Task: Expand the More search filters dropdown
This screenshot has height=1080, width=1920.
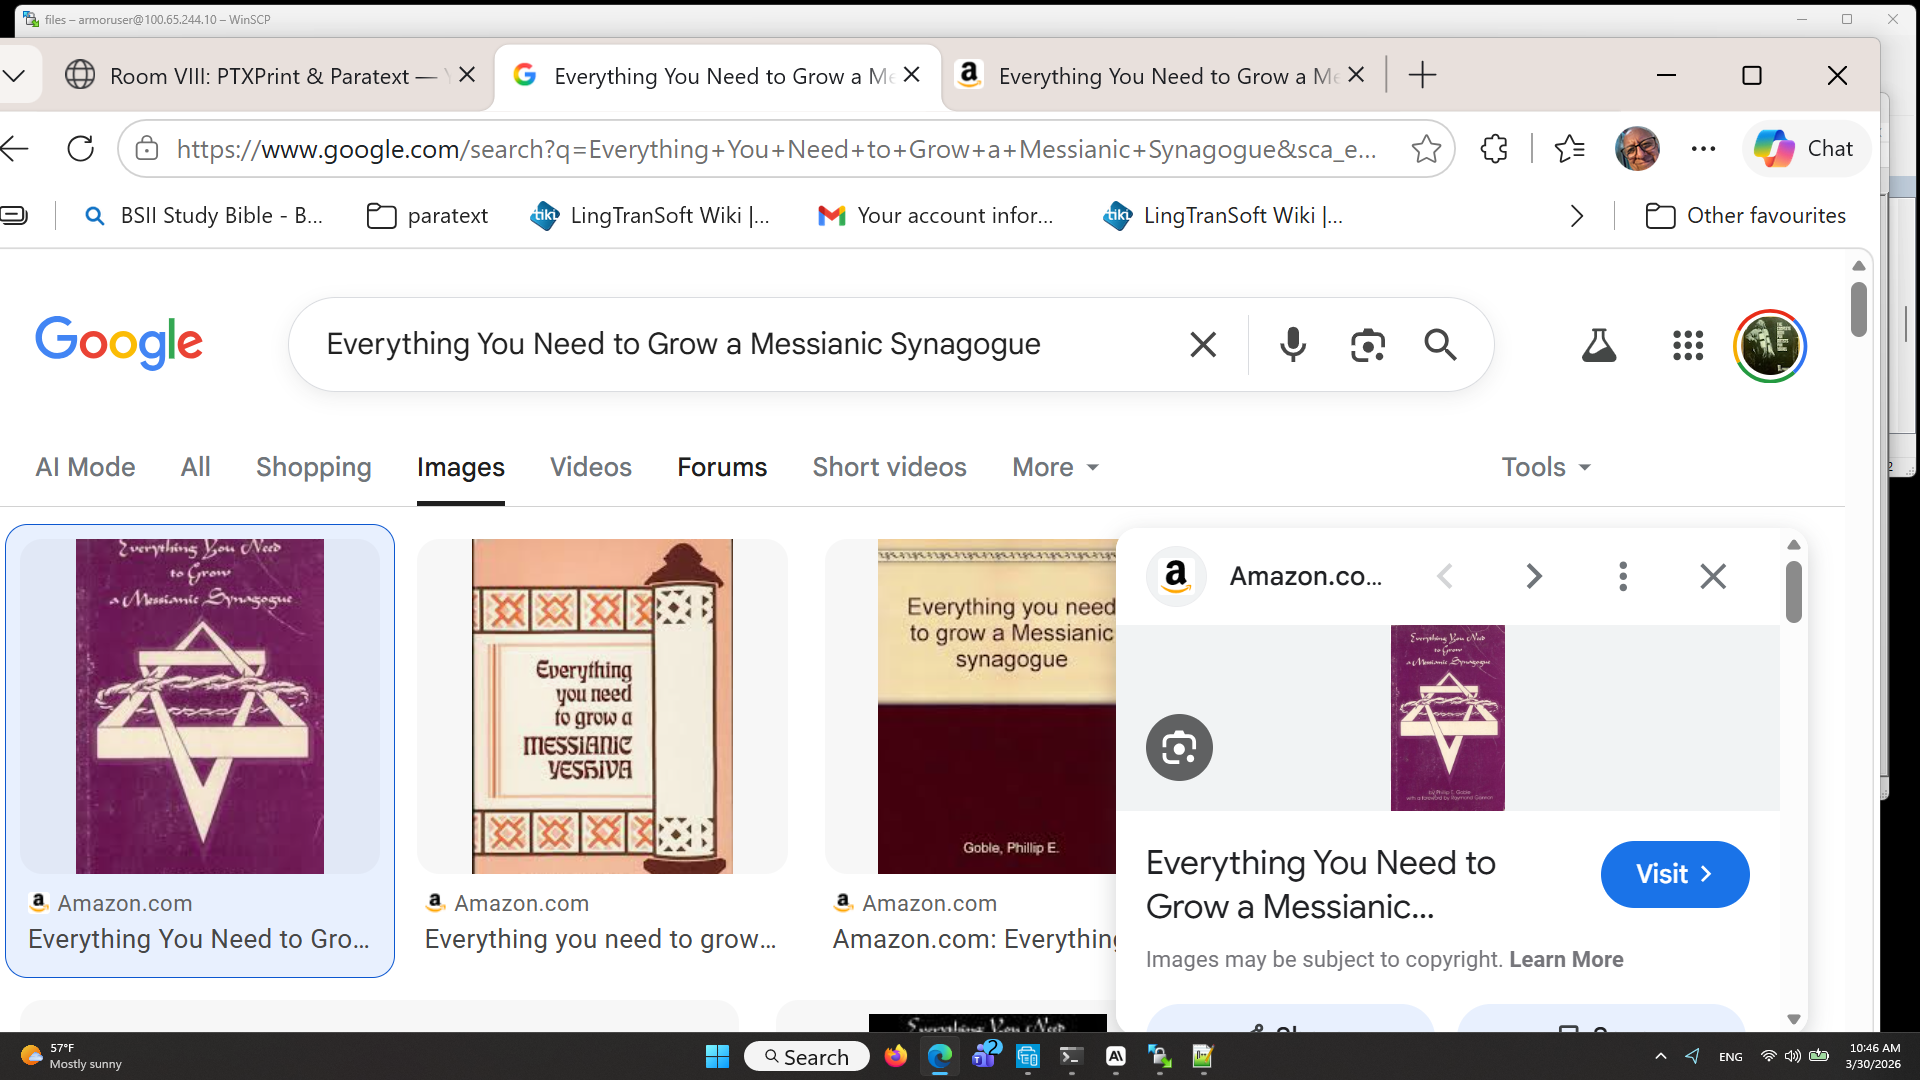Action: click(1055, 467)
